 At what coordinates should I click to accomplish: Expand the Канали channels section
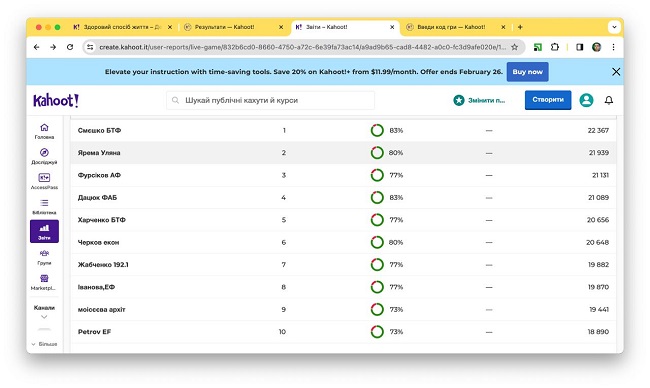coord(44,312)
